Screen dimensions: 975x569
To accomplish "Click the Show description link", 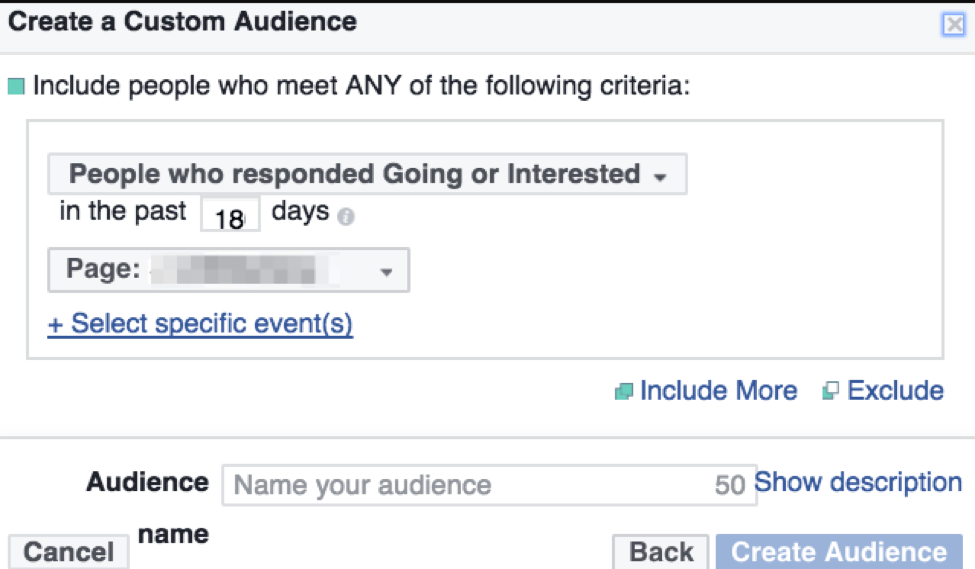I will [857, 482].
